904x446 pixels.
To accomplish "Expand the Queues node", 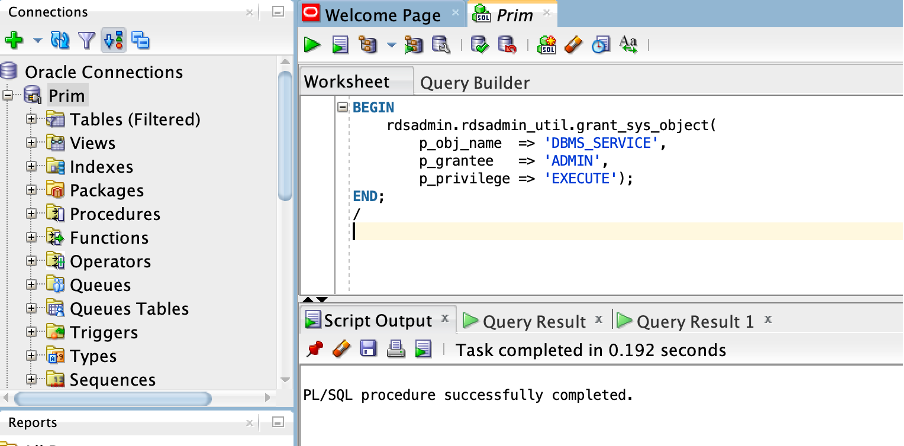I will pyautogui.click(x=31, y=284).
